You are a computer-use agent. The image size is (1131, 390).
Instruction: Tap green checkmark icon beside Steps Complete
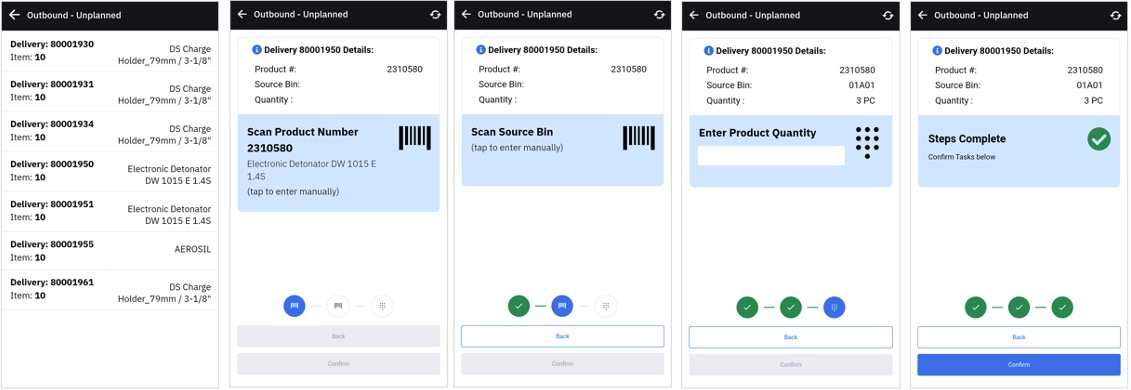[1099, 139]
